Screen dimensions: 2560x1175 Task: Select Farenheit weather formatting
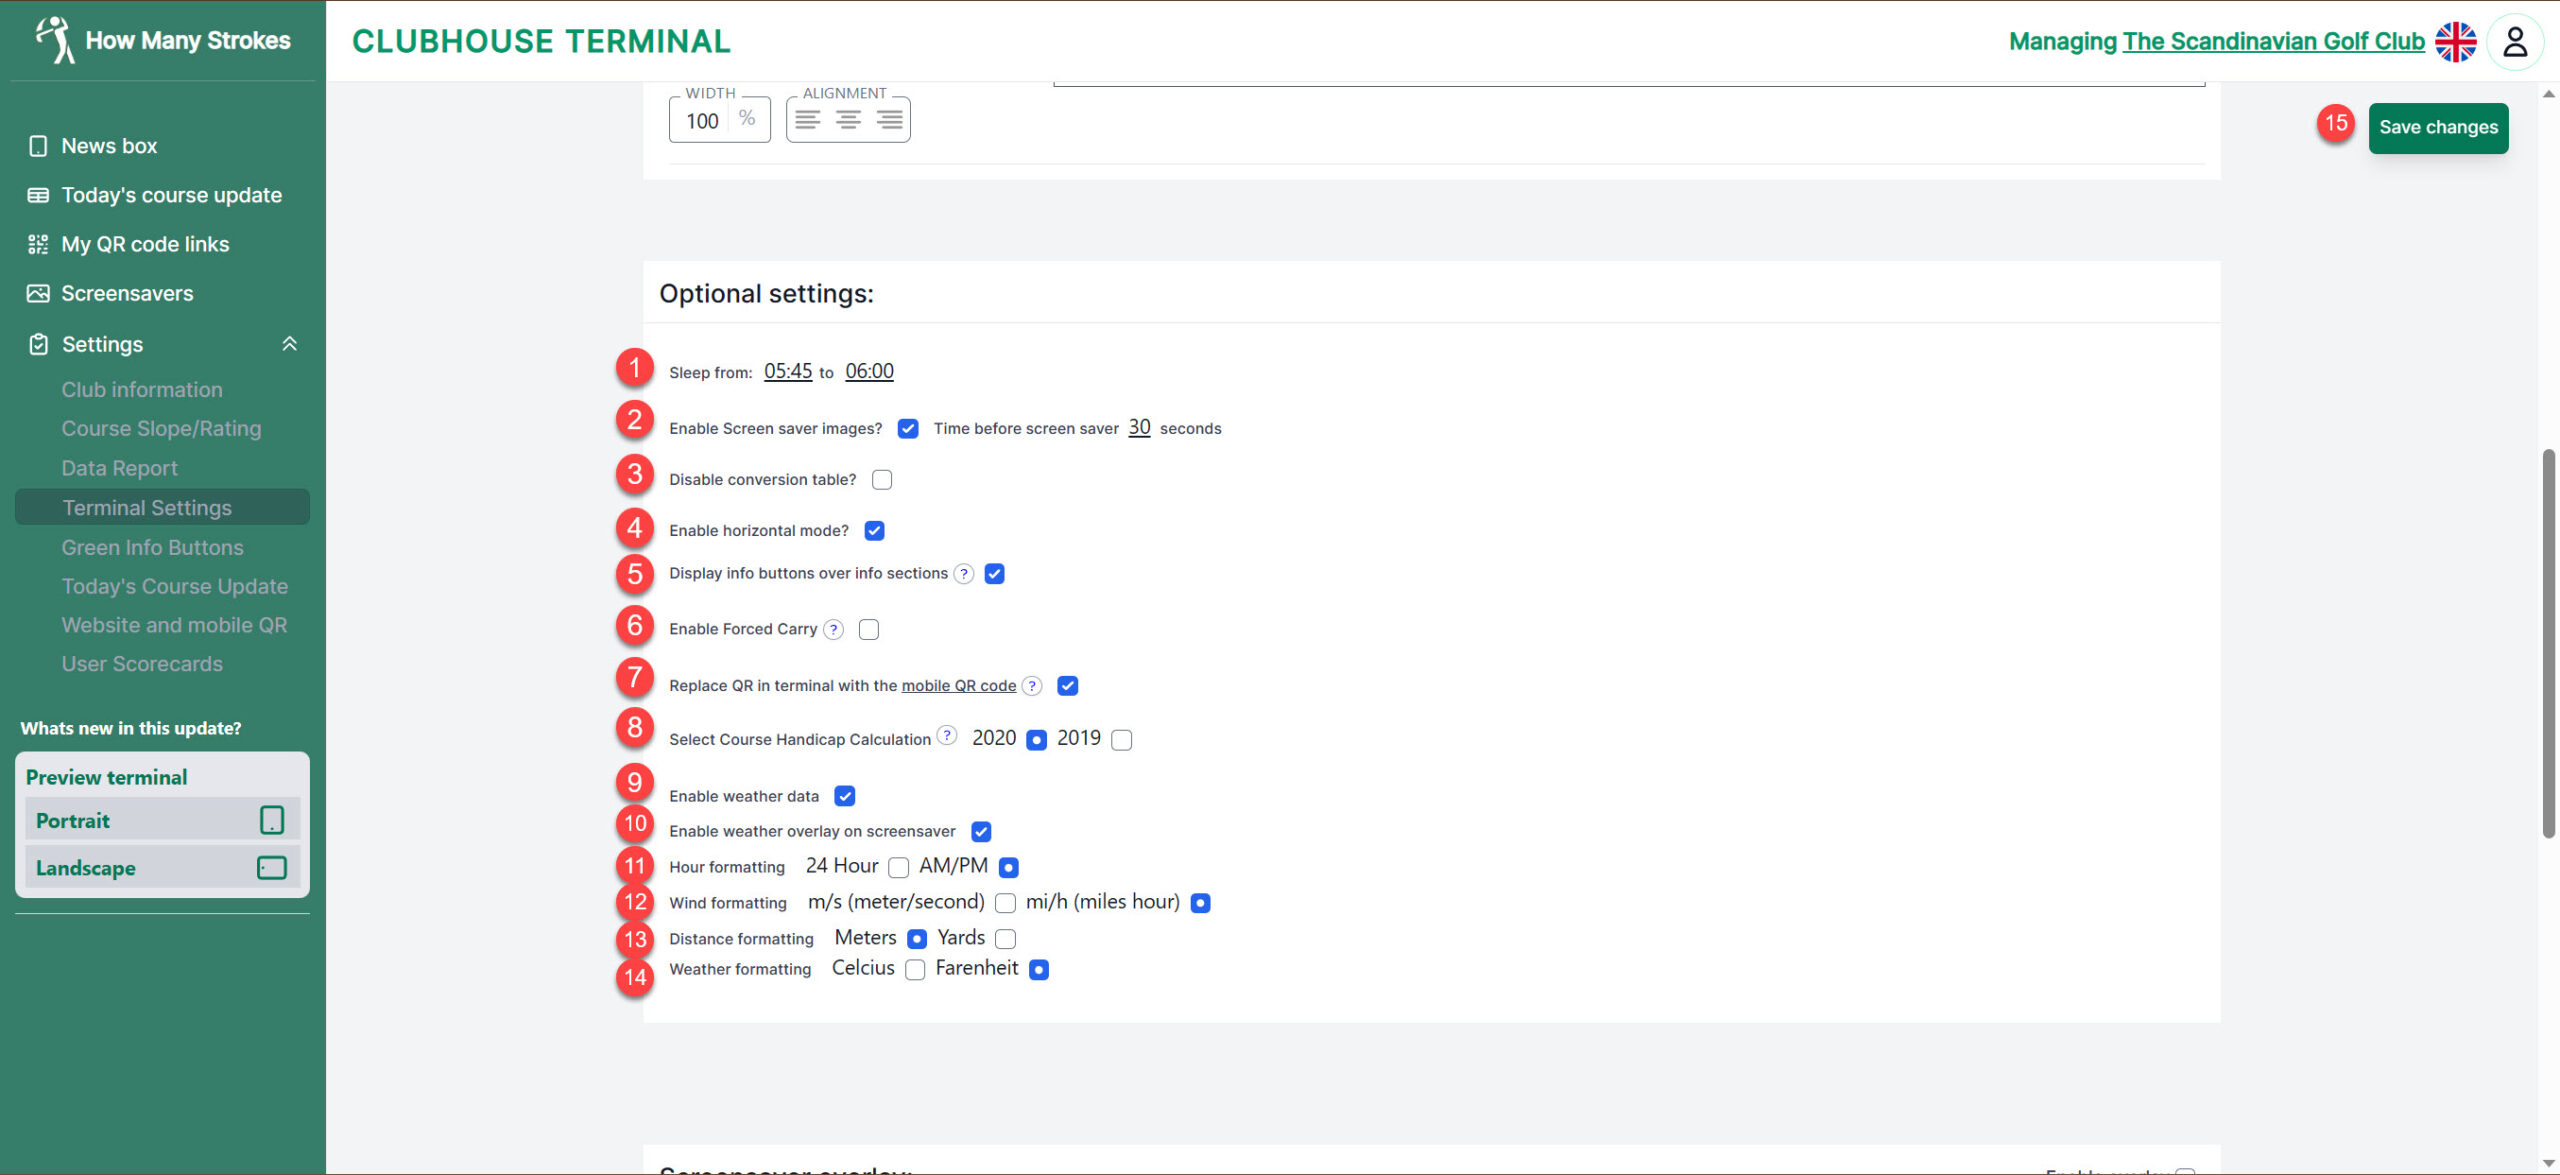[x=1039, y=970]
